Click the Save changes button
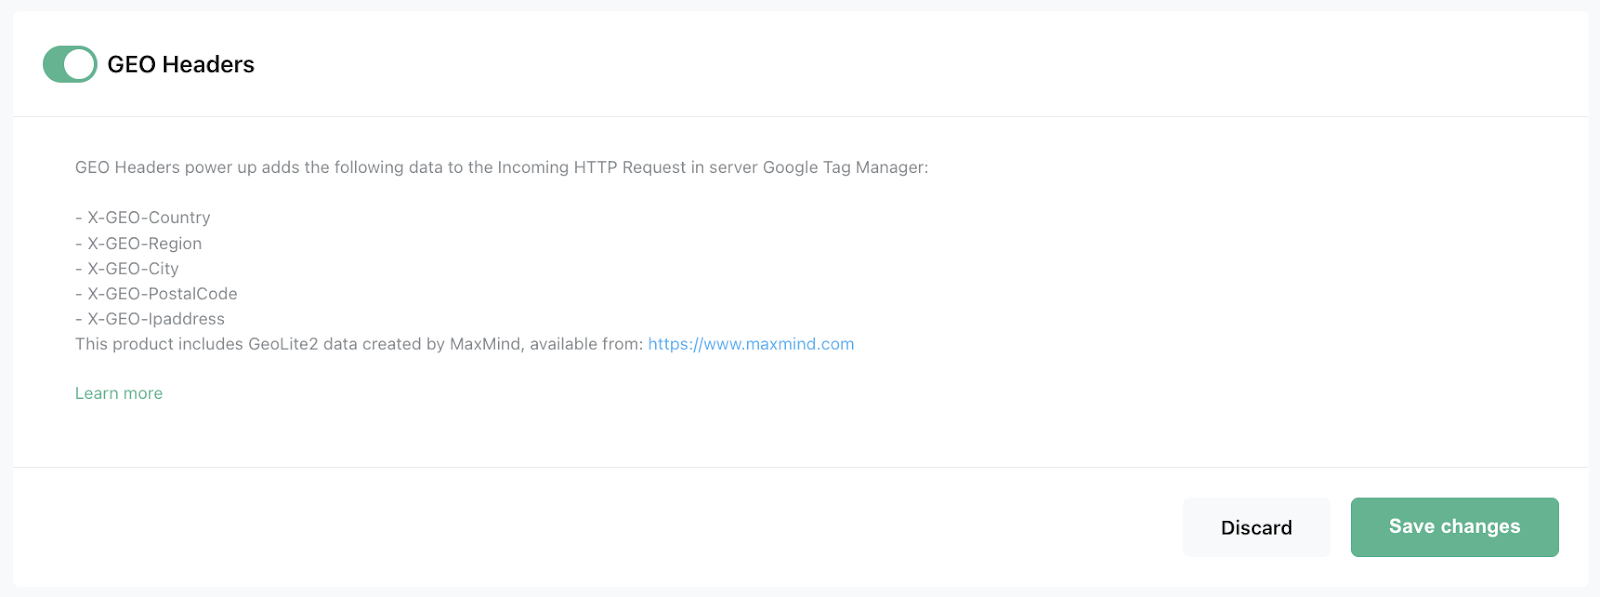Viewport: 1600px width, 597px height. 1454,527
